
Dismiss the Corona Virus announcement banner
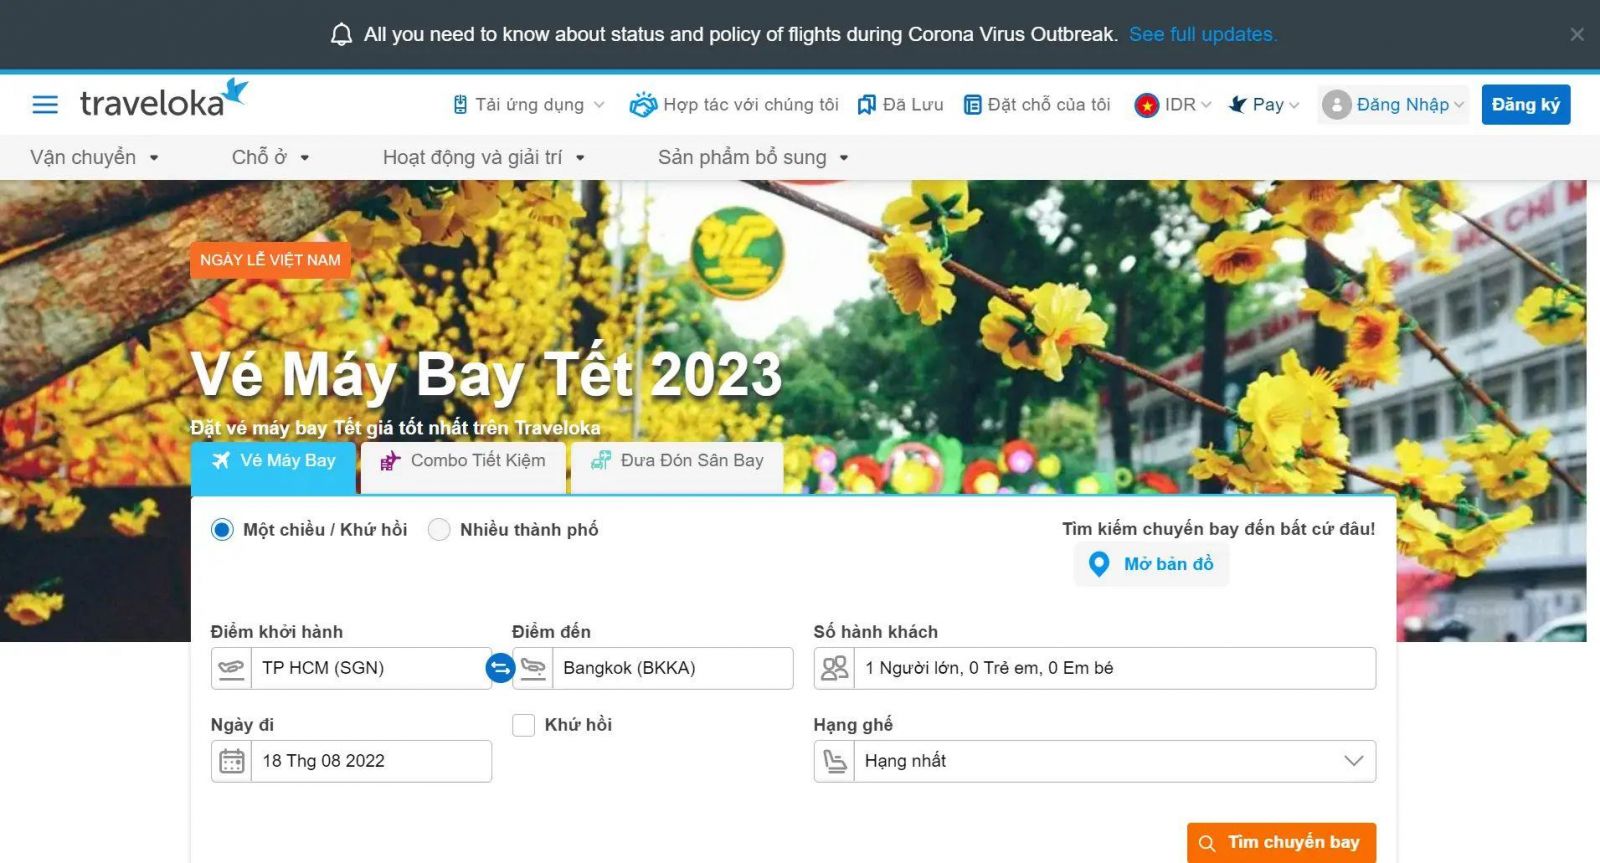coord(1577,34)
